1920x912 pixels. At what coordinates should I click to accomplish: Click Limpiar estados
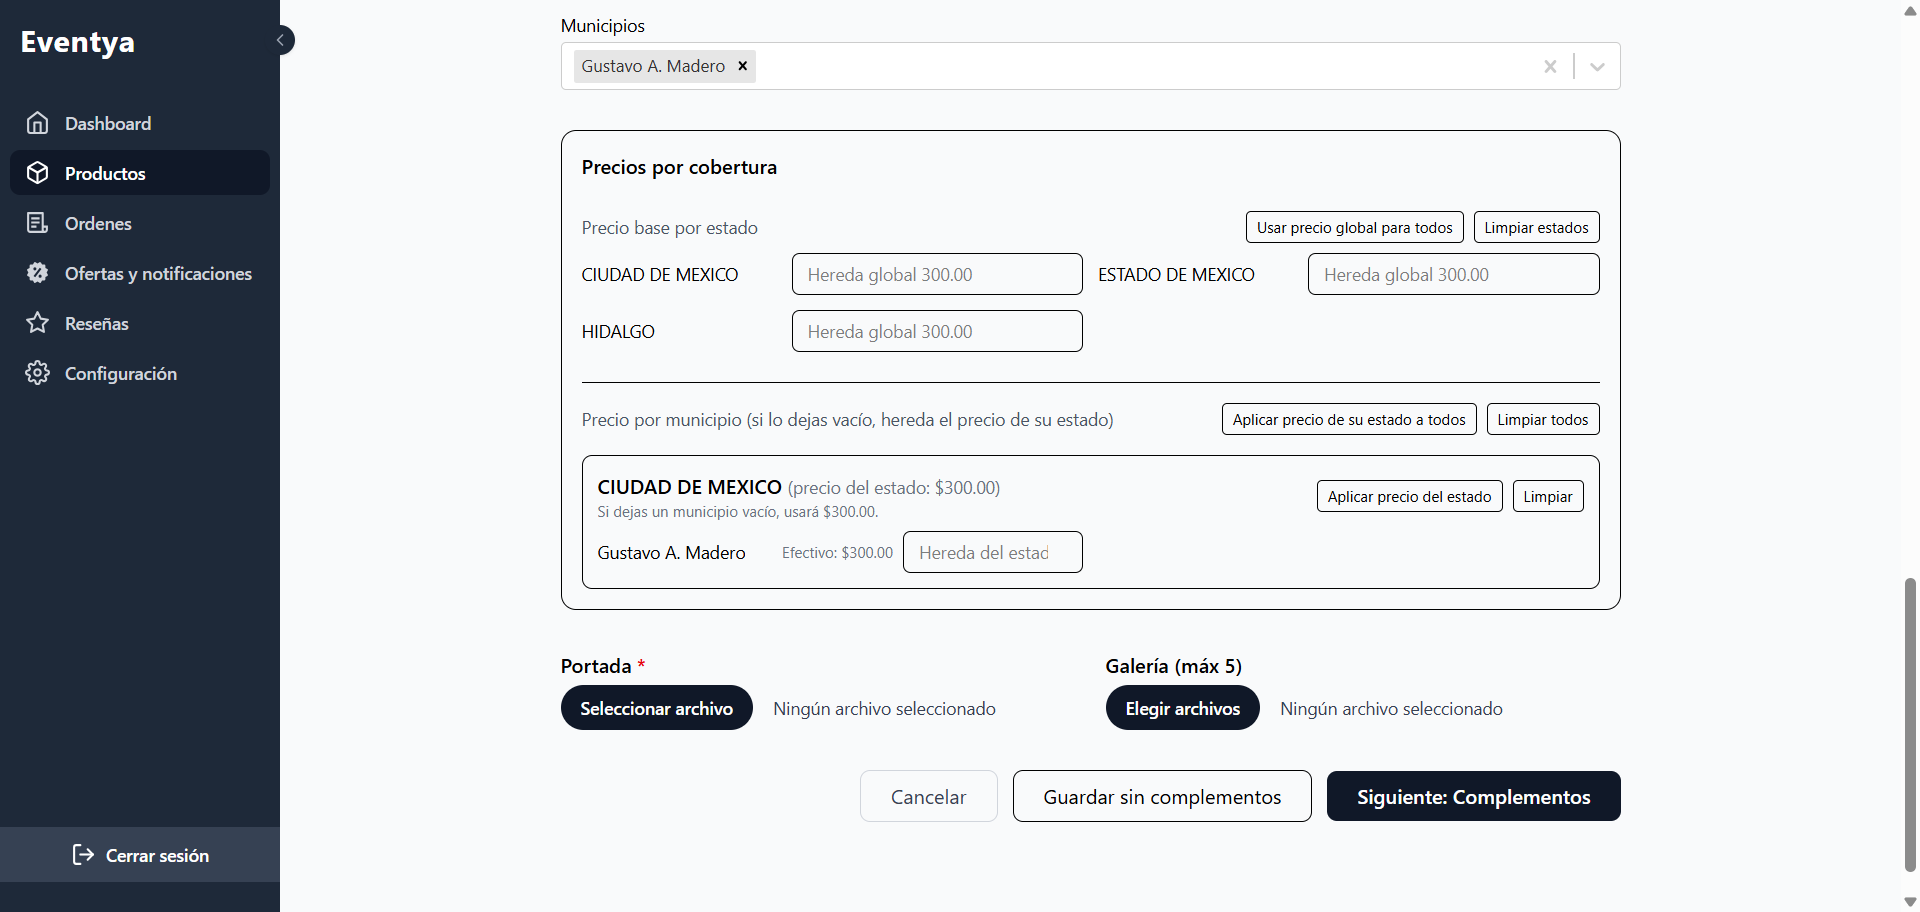pyautogui.click(x=1537, y=227)
